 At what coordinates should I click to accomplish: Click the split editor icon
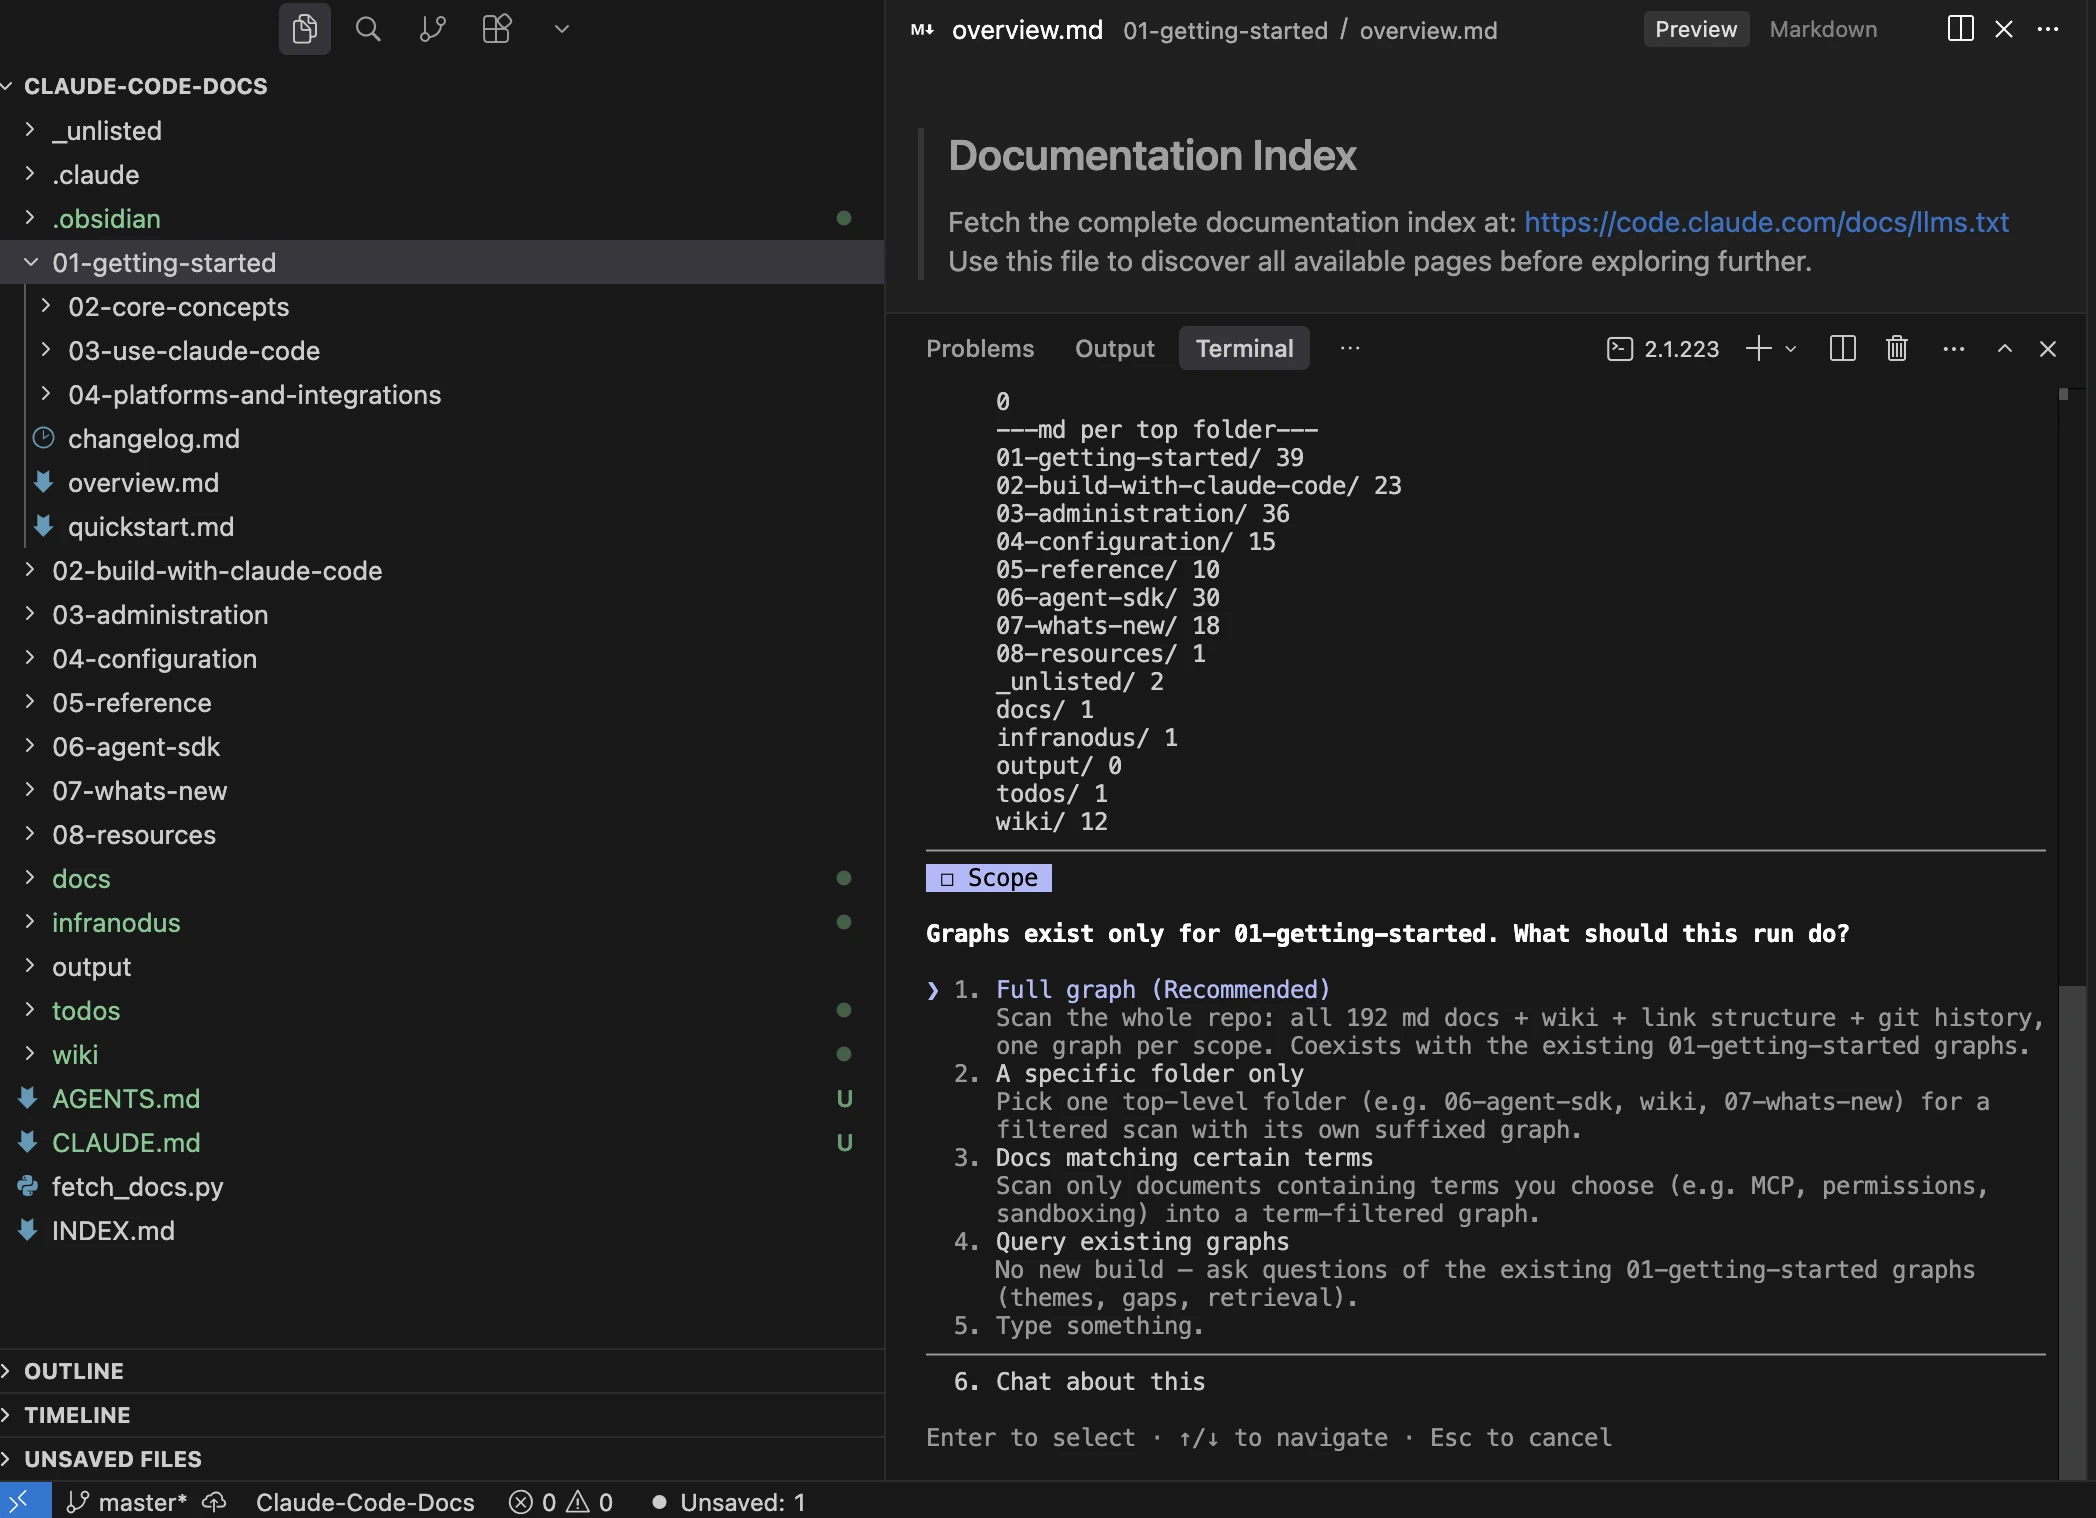(1960, 29)
